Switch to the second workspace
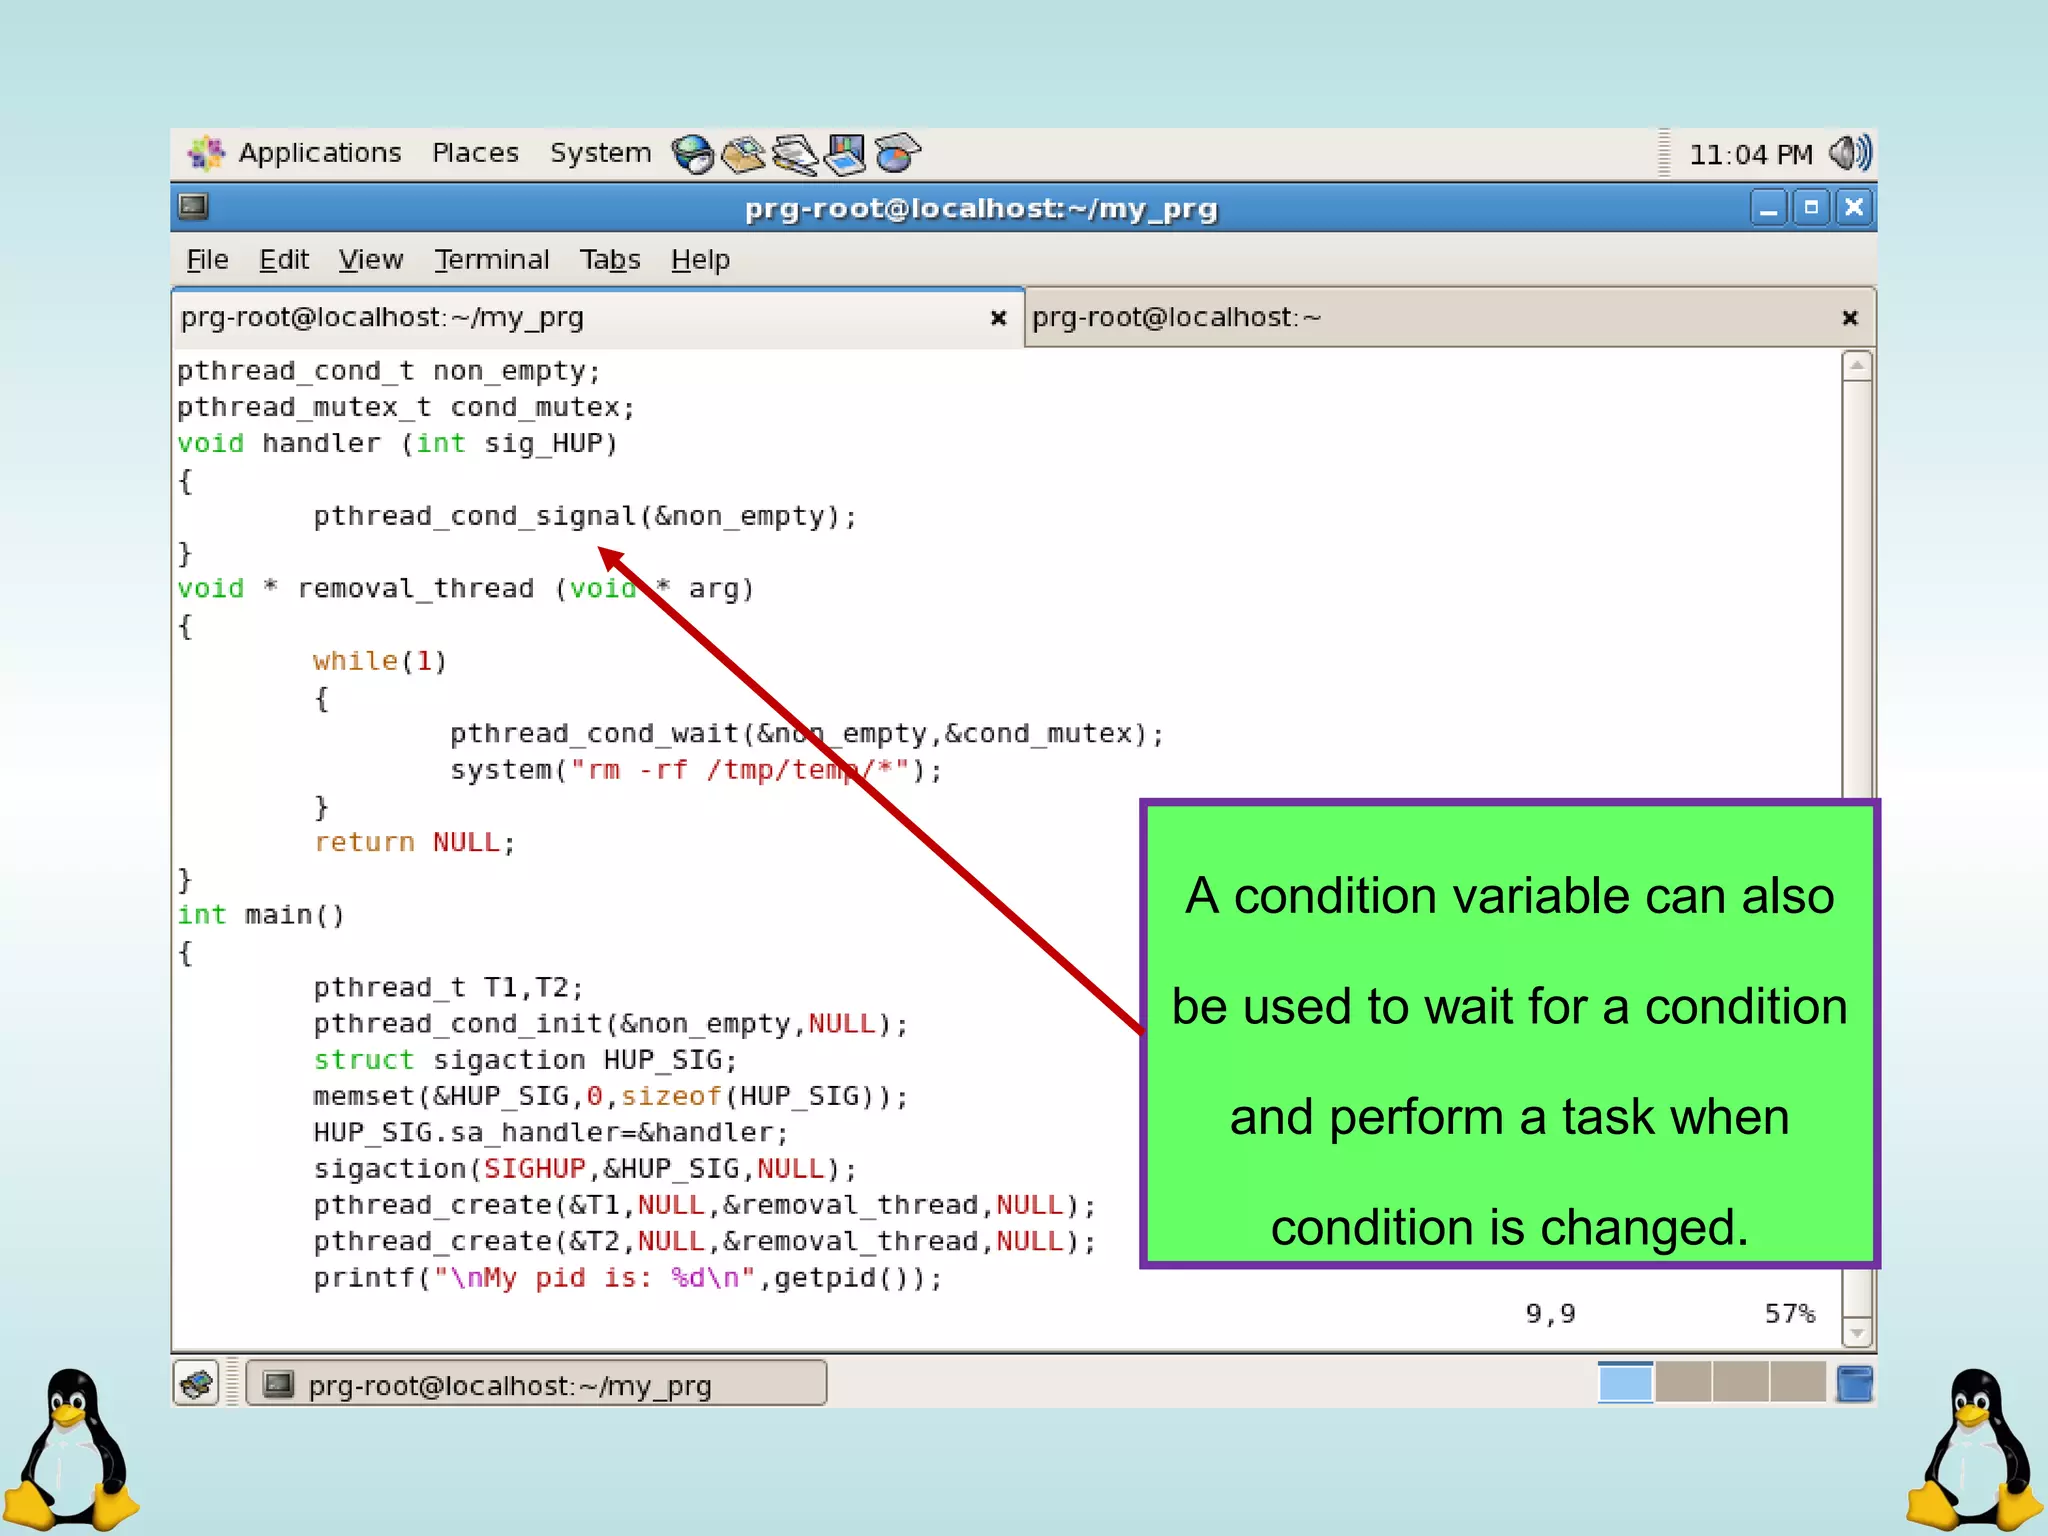The image size is (2048, 1536). pyautogui.click(x=1683, y=1383)
